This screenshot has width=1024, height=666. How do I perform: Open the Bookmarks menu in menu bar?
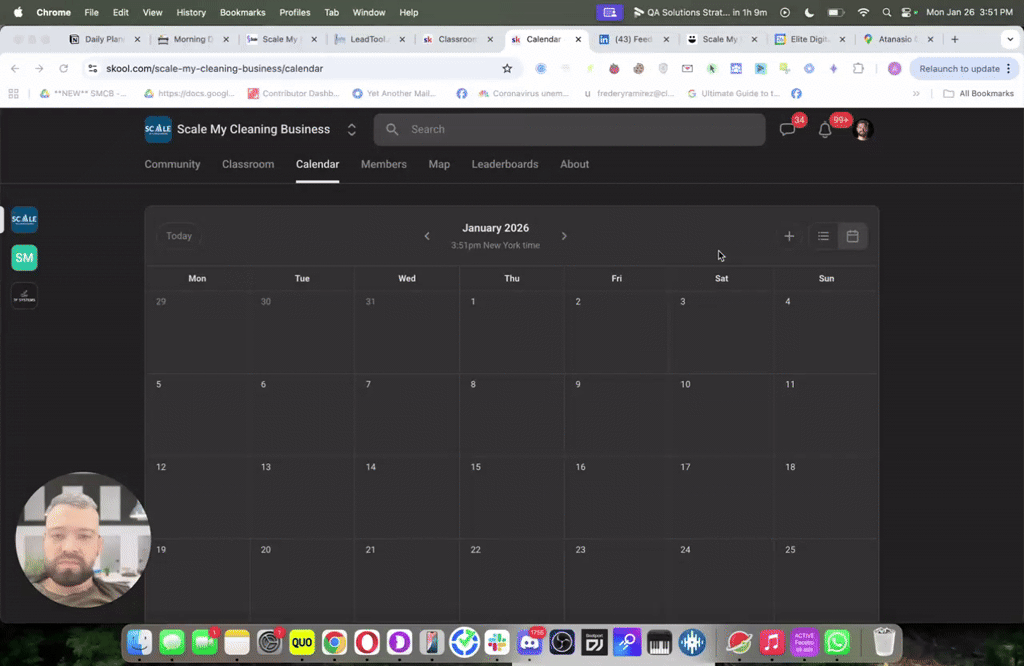(242, 12)
